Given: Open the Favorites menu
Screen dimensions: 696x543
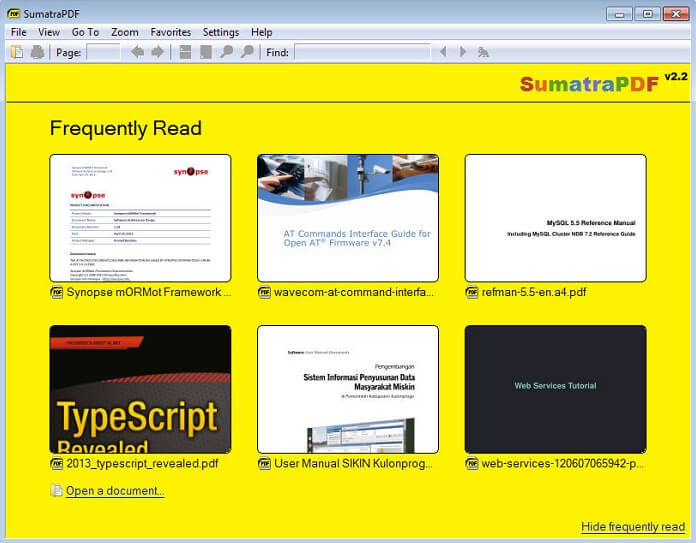Looking at the screenshot, I should pyautogui.click(x=170, y=32).
